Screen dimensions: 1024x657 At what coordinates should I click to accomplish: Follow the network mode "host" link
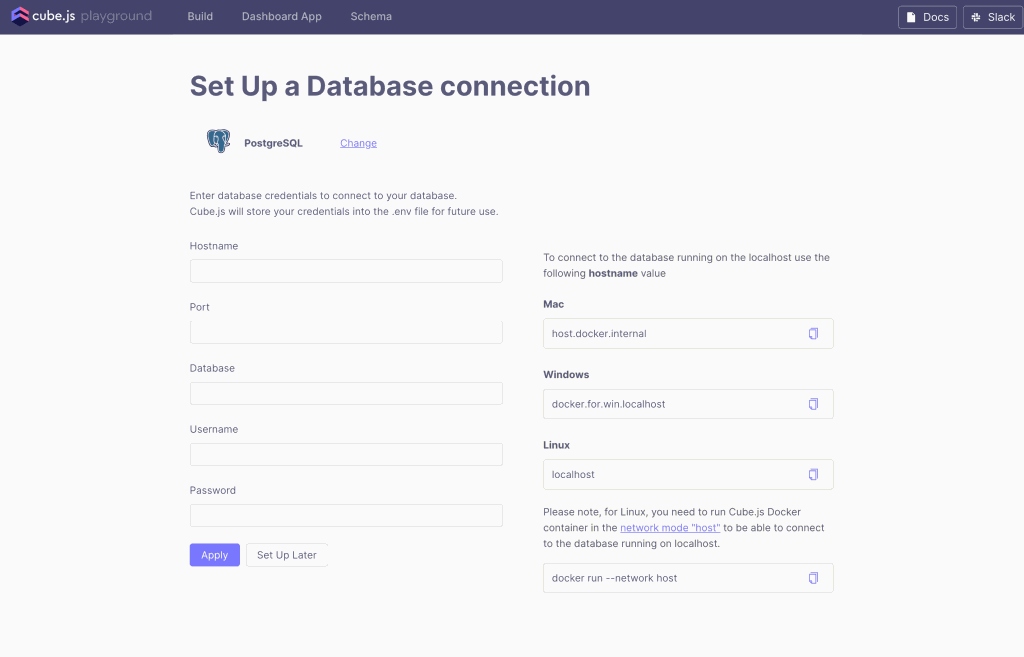(x=670, y=528)
